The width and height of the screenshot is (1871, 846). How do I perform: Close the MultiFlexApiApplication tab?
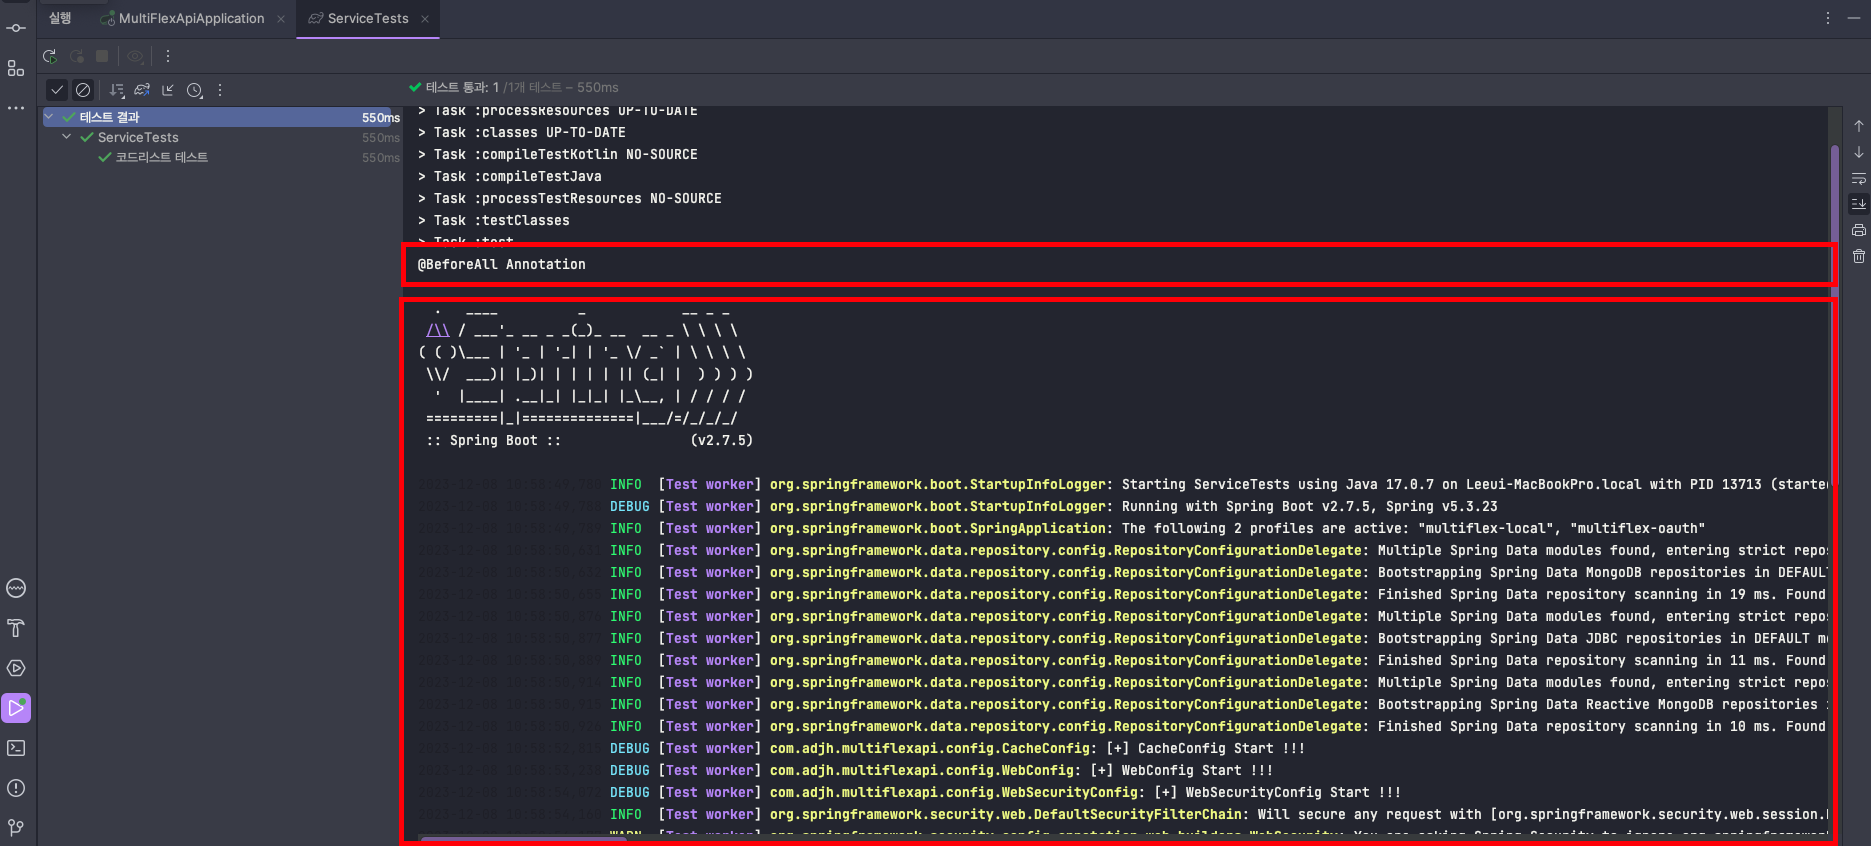pos(281,19)
